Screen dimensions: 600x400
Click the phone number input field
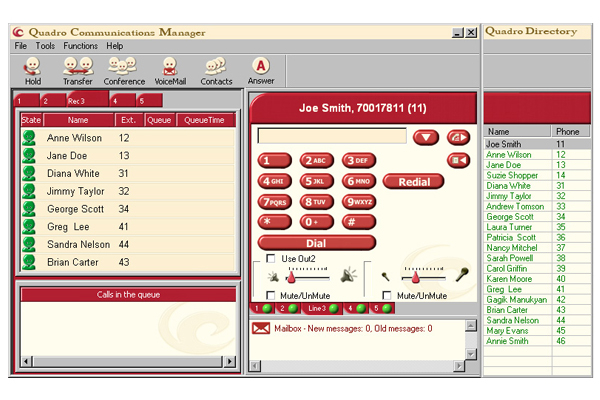pyautogui.click(x=332, y=136)
